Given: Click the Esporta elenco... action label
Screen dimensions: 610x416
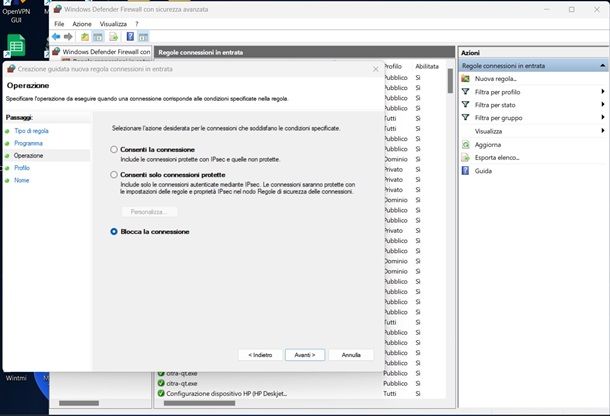Looking at the screenshot, I should click(x=497, y=158).
